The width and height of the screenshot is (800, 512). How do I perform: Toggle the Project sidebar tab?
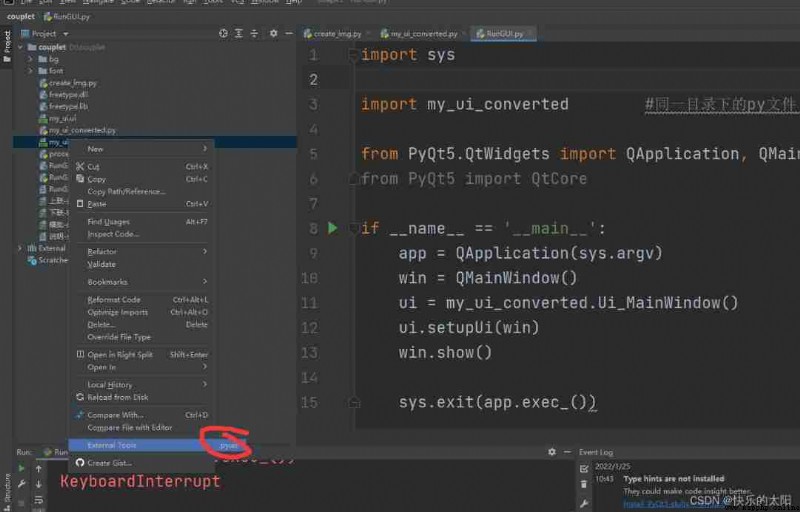pyautogui.click(x=7, y=46)
